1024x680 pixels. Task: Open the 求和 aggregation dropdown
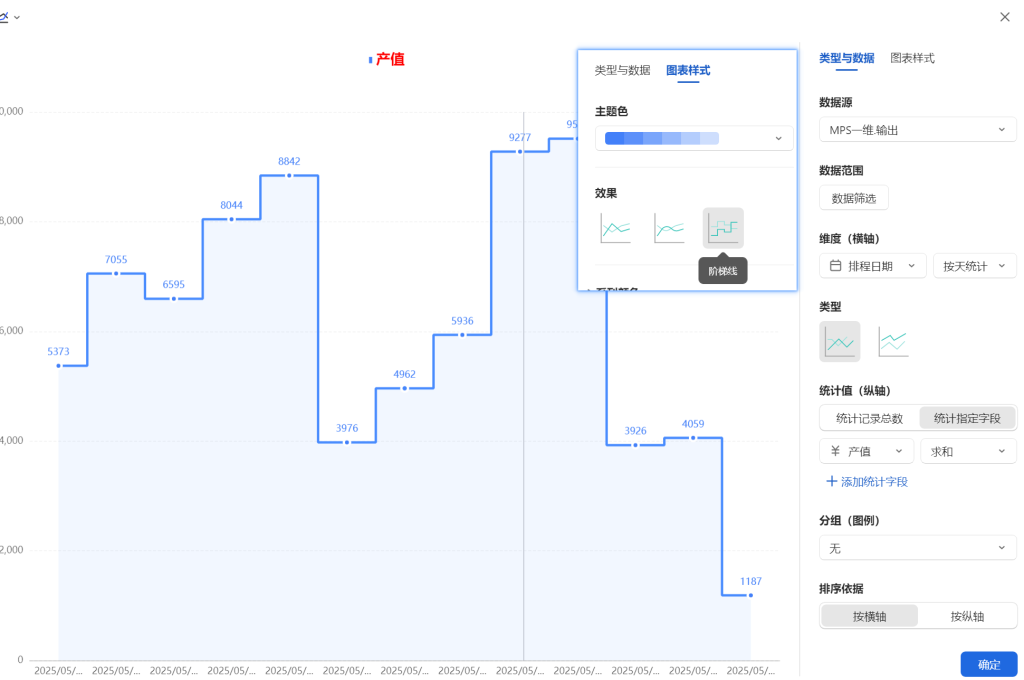click(968, 451)
